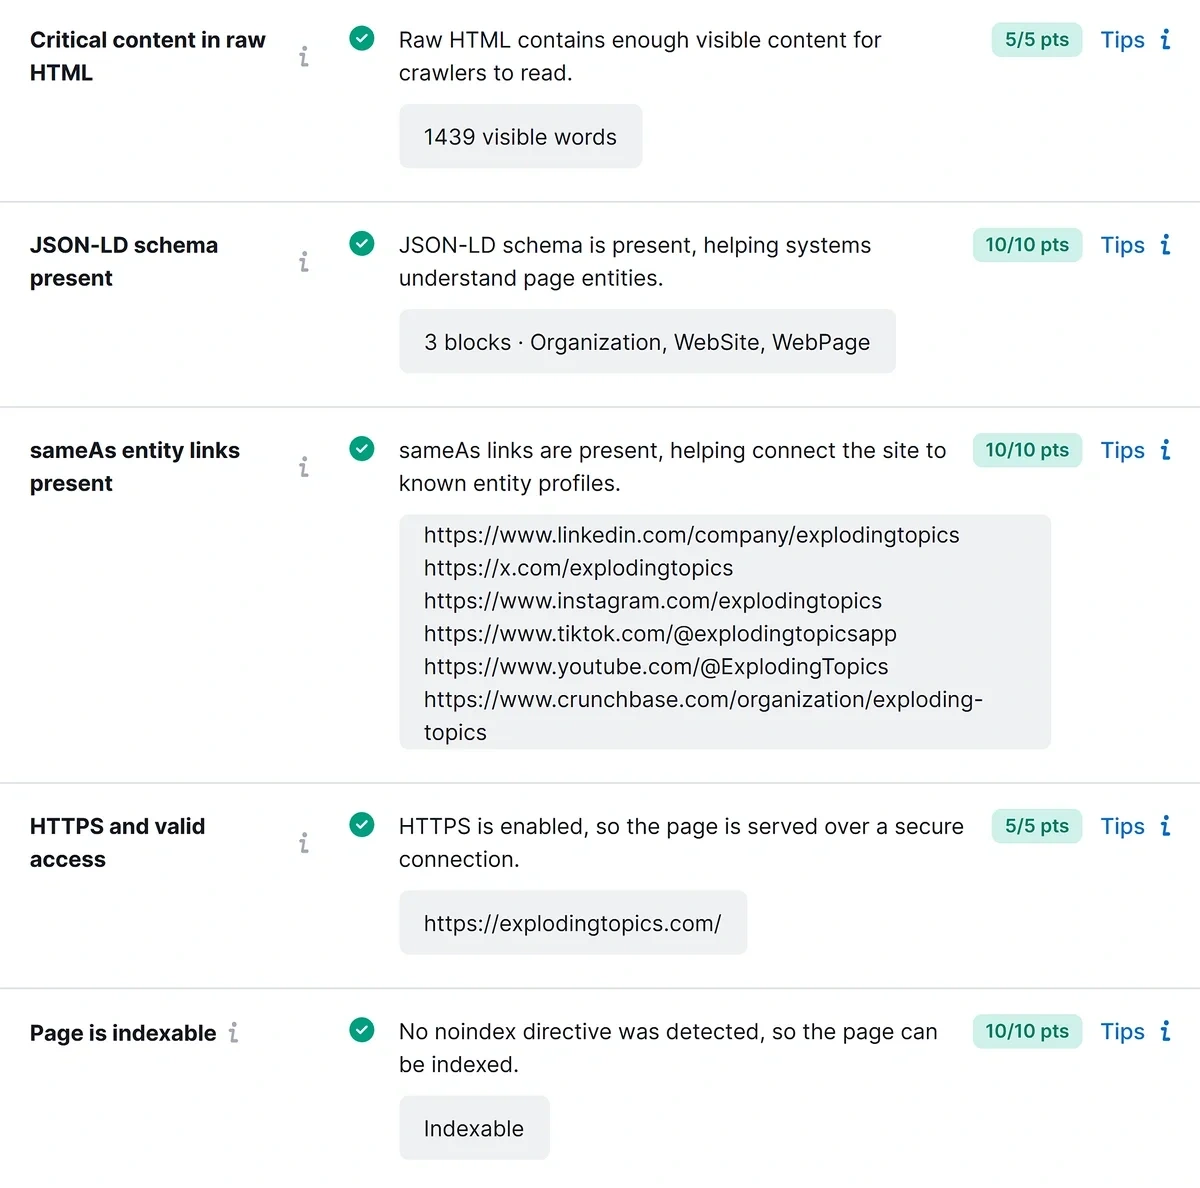
Task: Open Tips for sameAs entity links present
Action: pos(1122,450)
